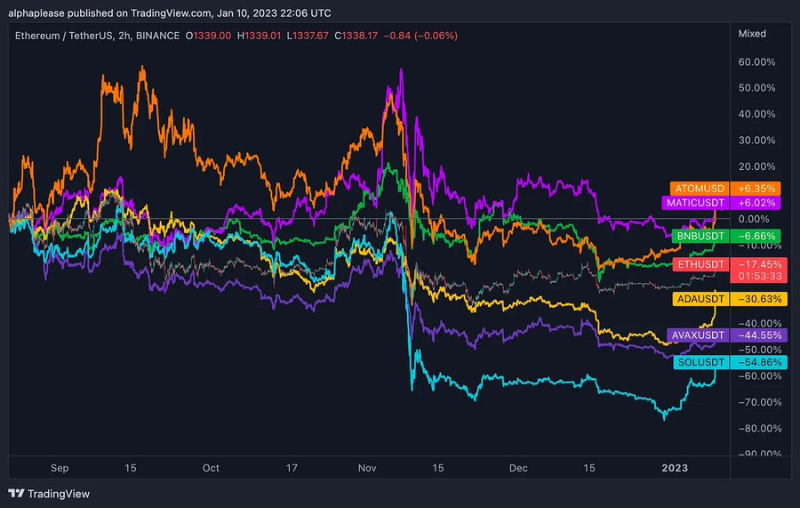Select the MATICUSDT purple label
The height and width of the screenshot is (508, 800).
click(695, 202)
